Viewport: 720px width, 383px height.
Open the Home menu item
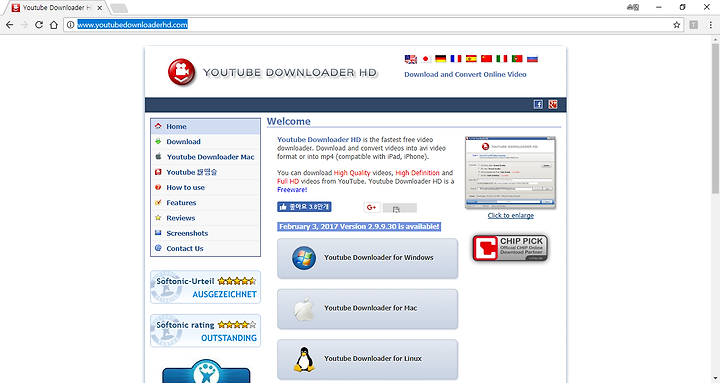205,126
